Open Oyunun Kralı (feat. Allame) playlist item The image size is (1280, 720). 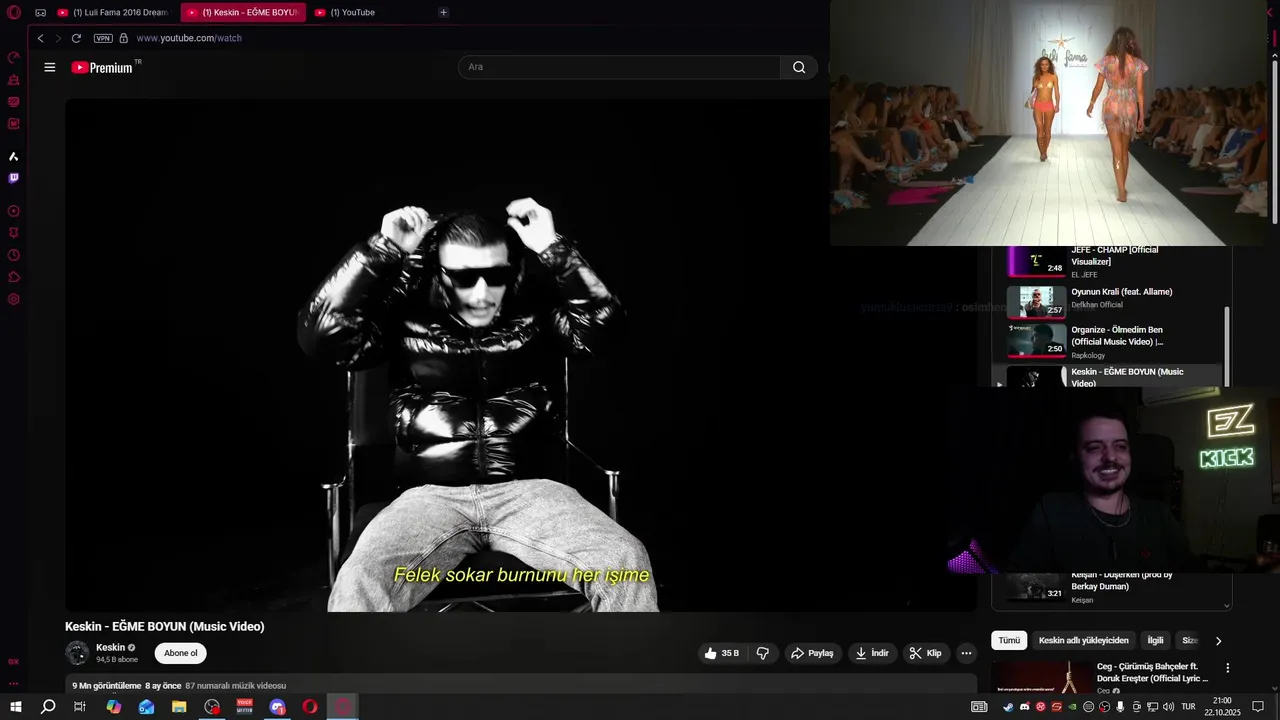click(1113, 301)
